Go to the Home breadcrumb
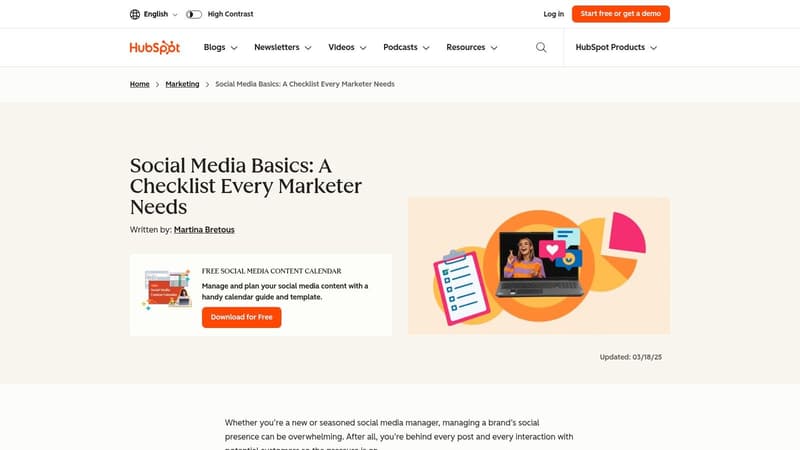This screenshot has width=800, height=450. [139, 84]
